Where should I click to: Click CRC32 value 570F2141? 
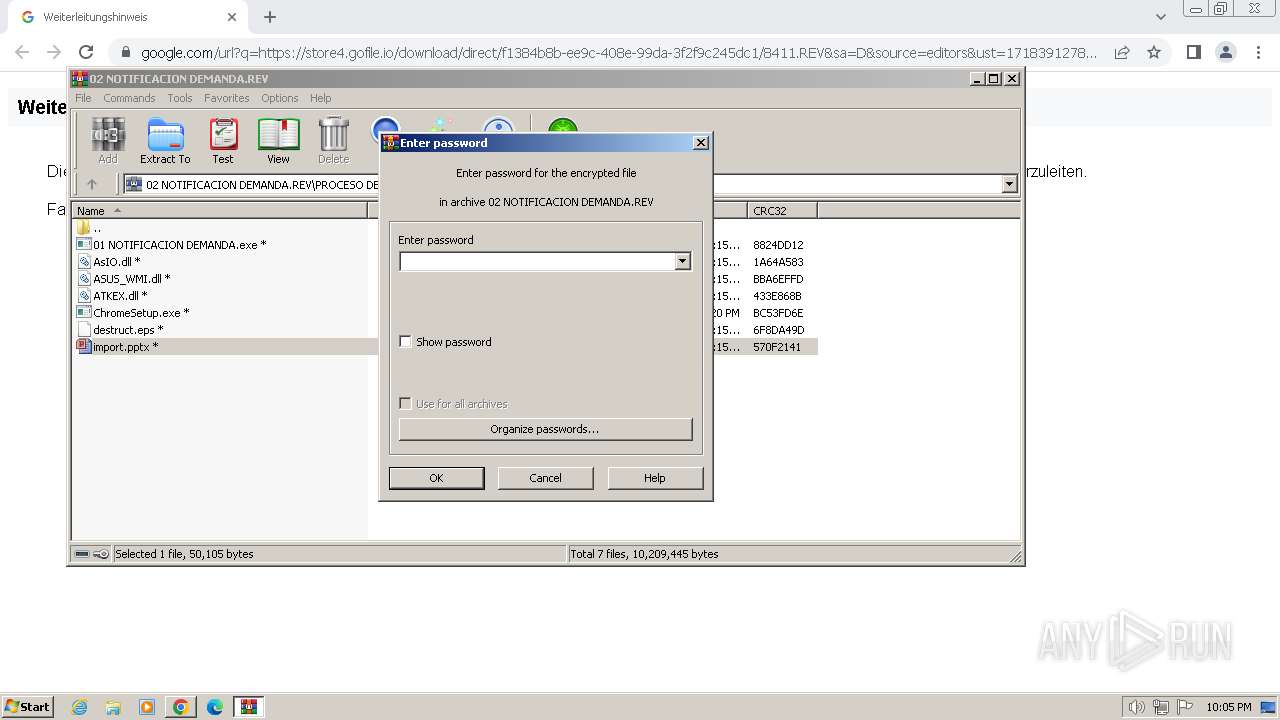pyautogui.click(x=777, y=347)
